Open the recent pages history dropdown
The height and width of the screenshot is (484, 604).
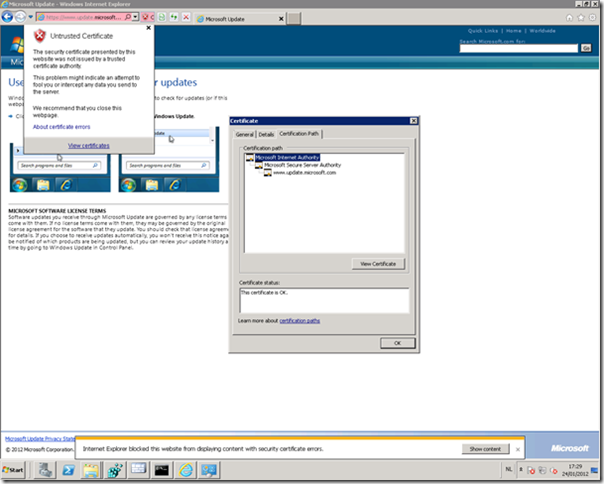(30, 17)
